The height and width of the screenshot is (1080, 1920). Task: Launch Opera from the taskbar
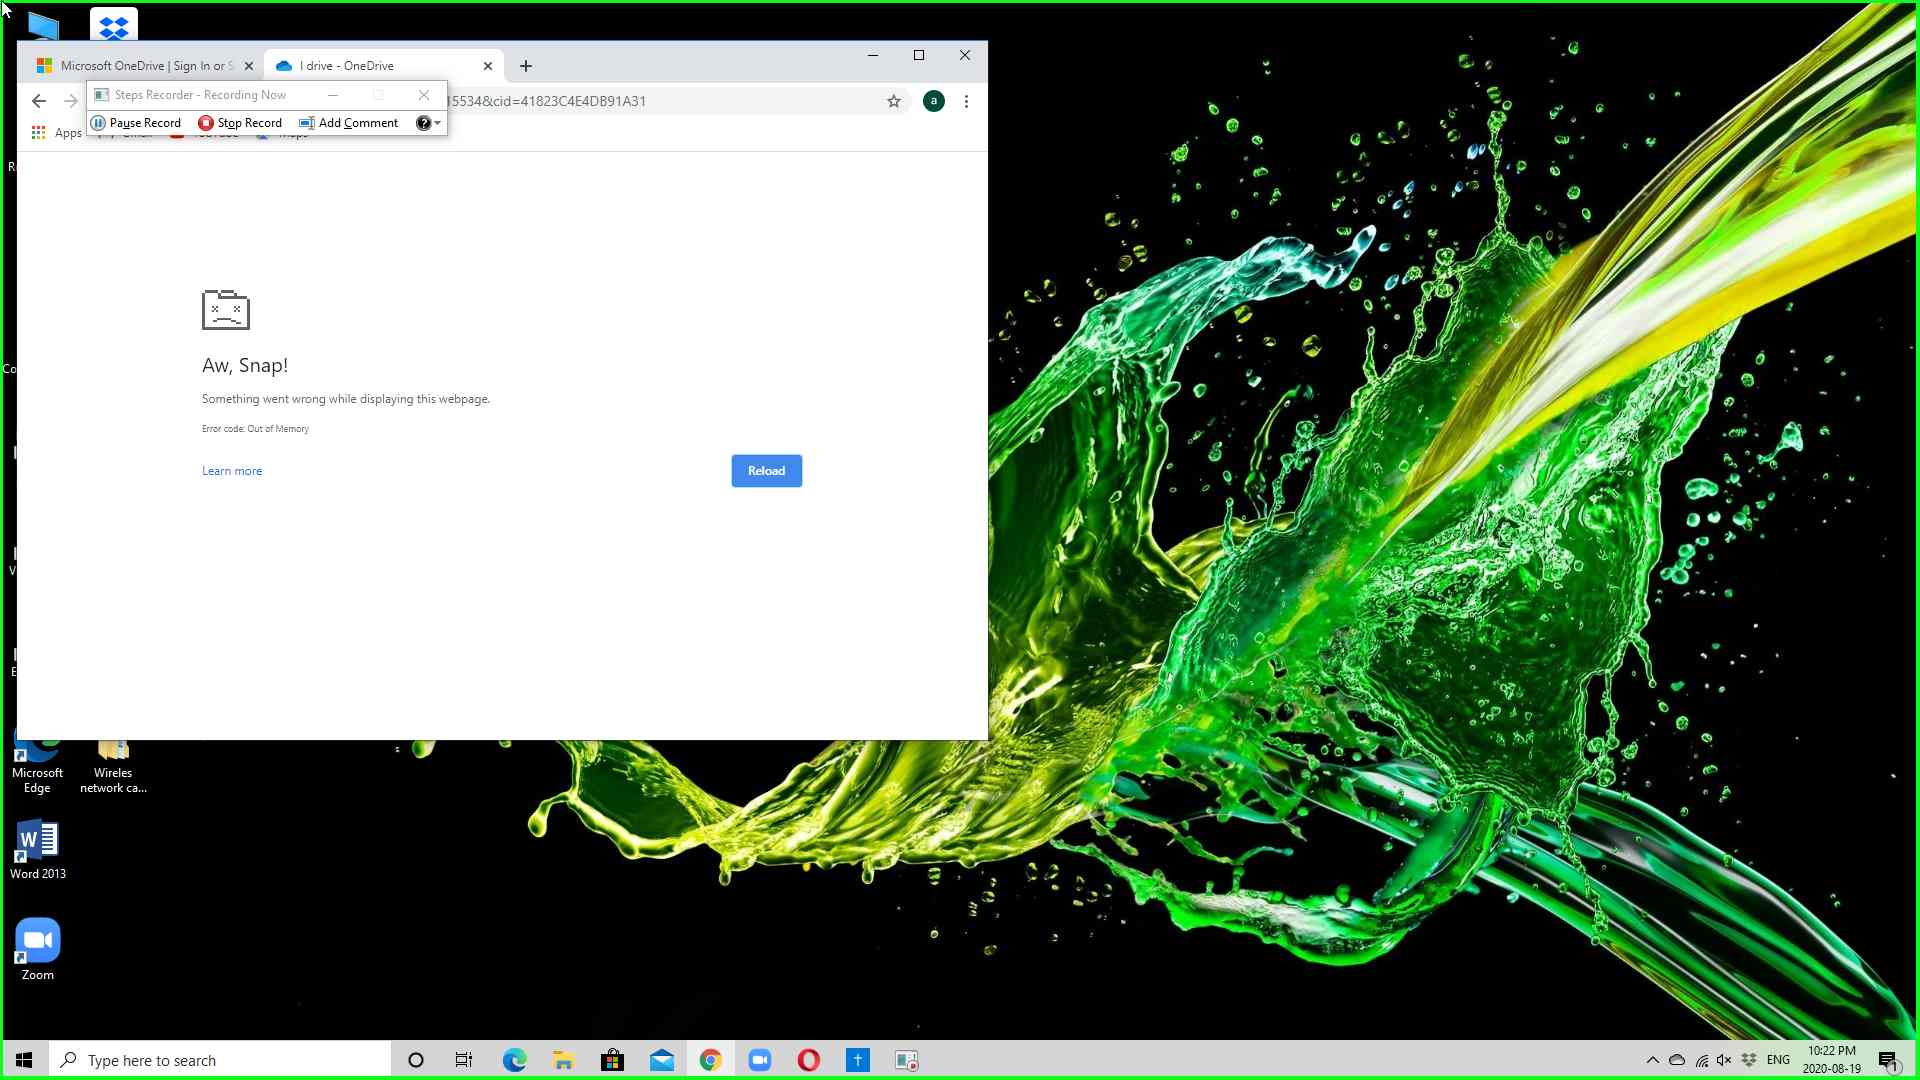click(x=808, y=1060)
